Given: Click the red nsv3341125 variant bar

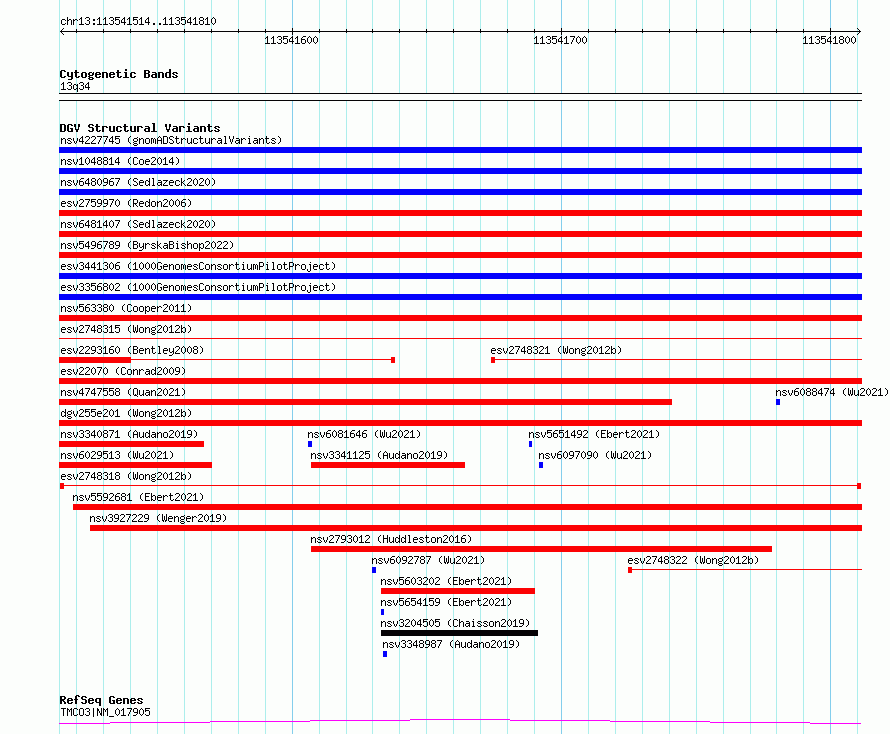Looking at the screenshot, I should tap(388, 465).
